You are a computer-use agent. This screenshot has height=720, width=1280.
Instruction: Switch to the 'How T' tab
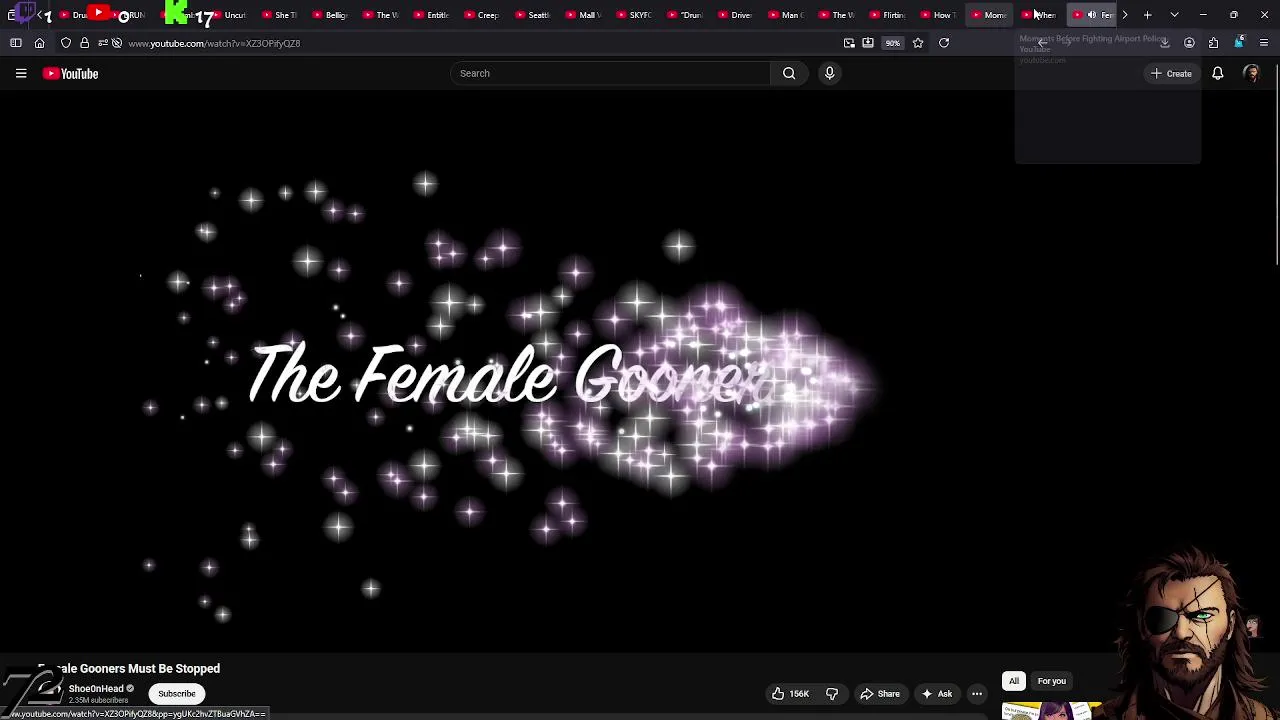click(x=940, y=15)
